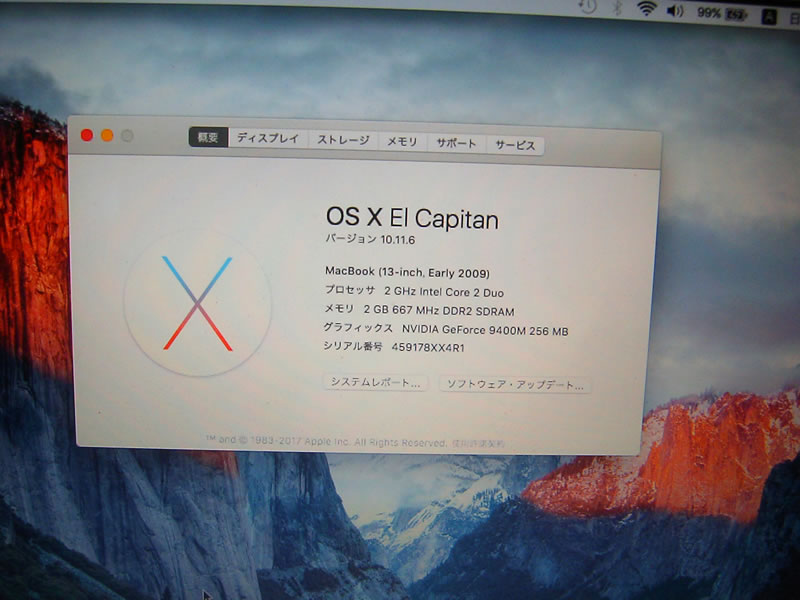Select the serial number 459178XX4R1
Image resolution: width=800 pixels, height=600 pixels.
(428, 347)
